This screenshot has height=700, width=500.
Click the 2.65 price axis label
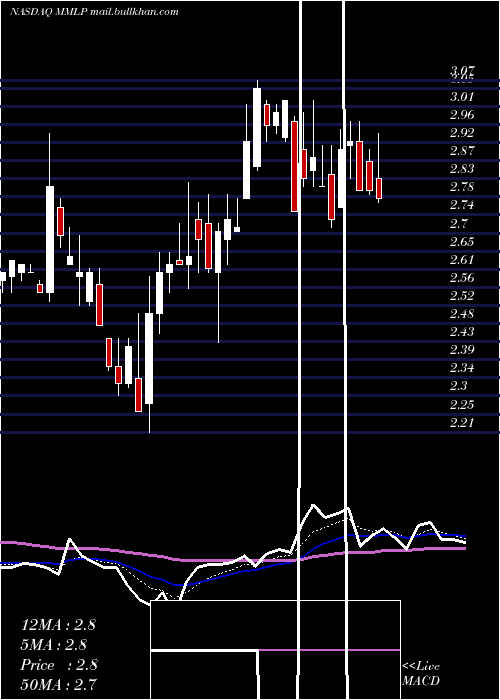462,242
